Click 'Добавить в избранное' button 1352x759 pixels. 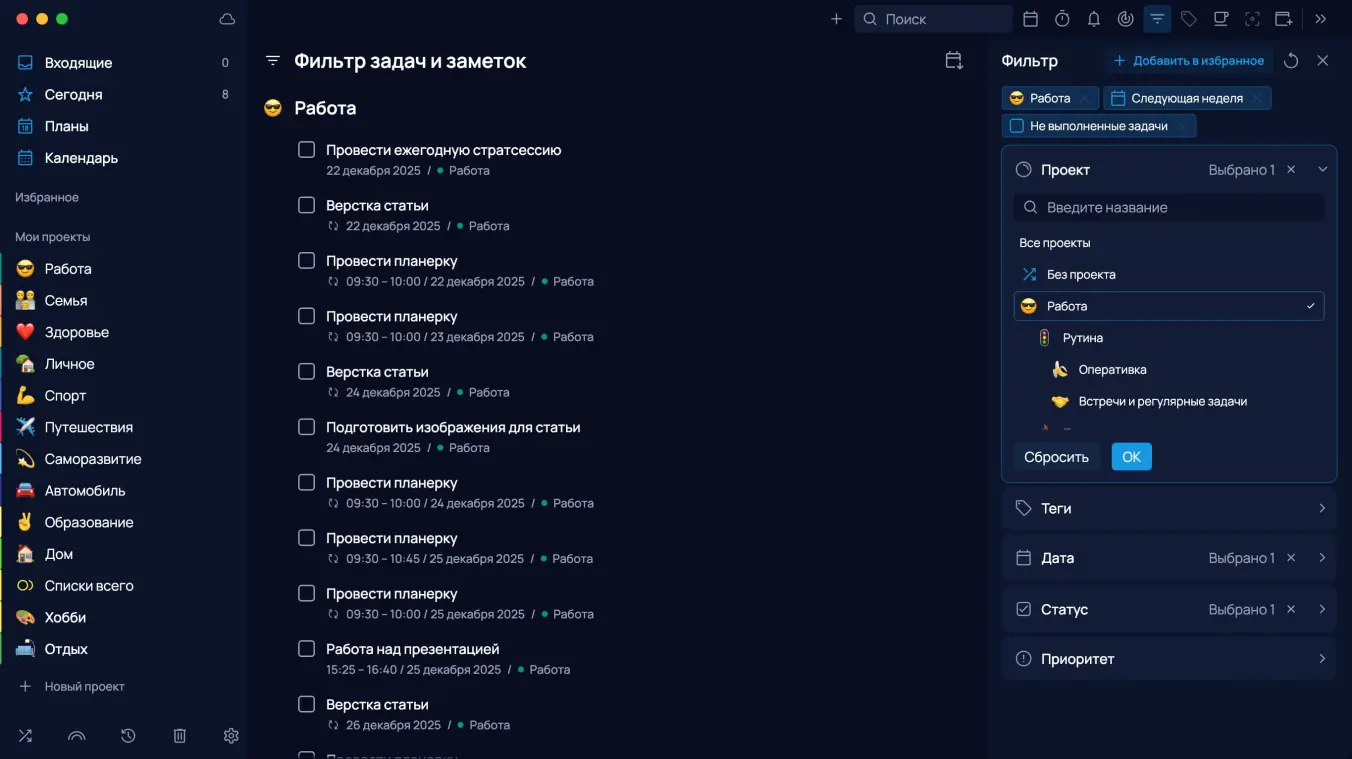click(x=1189, y=61)
